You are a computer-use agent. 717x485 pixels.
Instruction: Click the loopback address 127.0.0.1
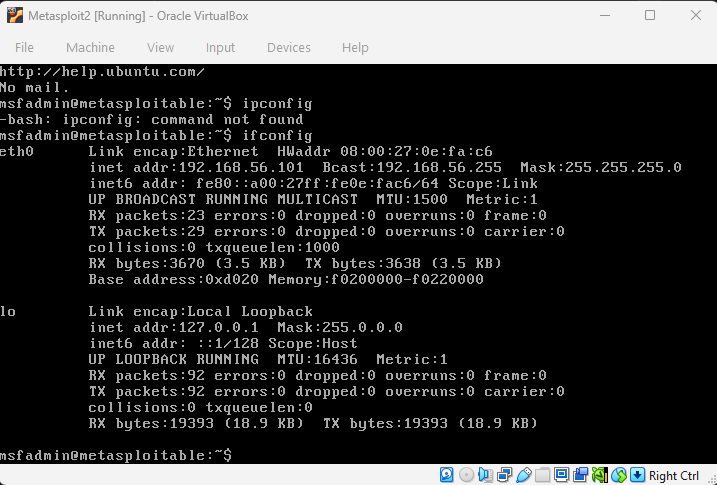coord(219,327)
